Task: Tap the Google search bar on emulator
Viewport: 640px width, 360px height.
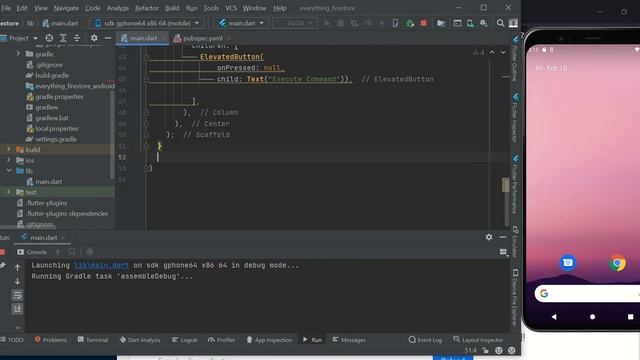Action: tap(587, 293)
